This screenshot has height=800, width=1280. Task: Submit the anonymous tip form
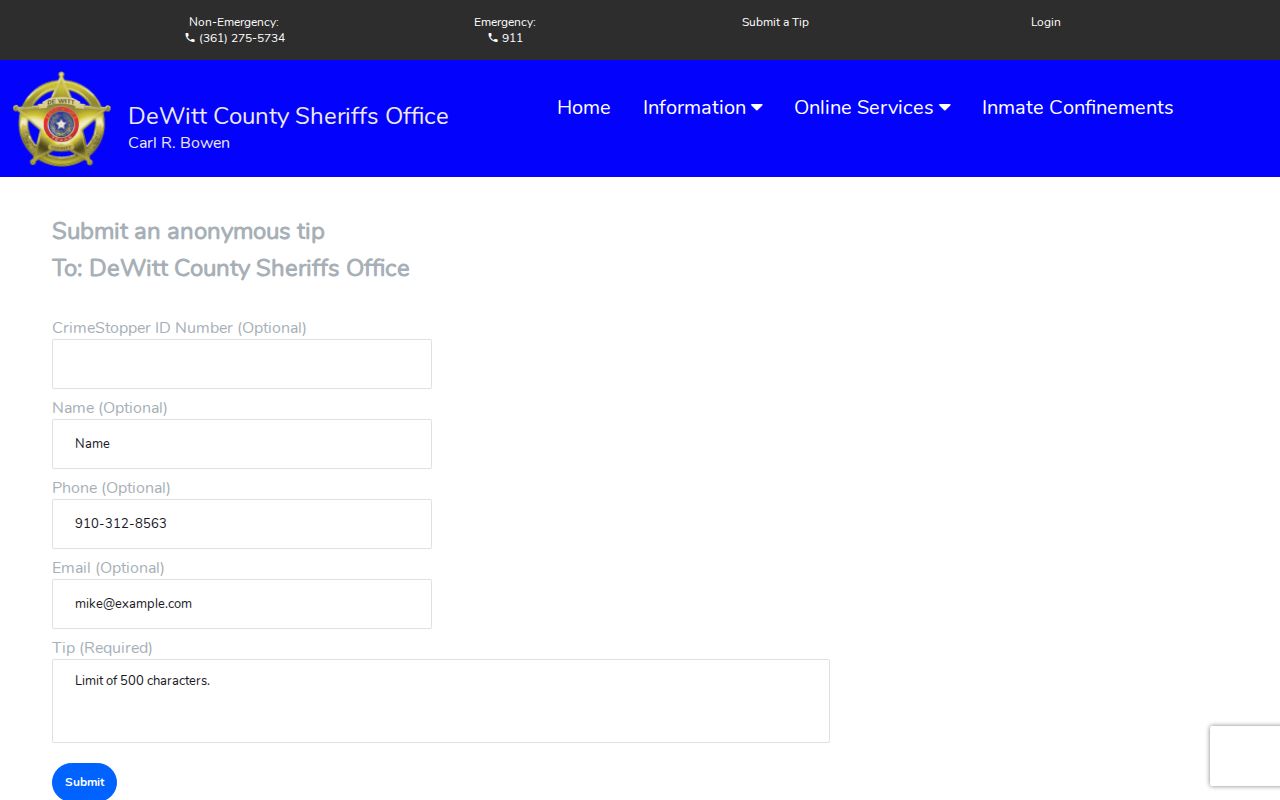tap(84, 782)
